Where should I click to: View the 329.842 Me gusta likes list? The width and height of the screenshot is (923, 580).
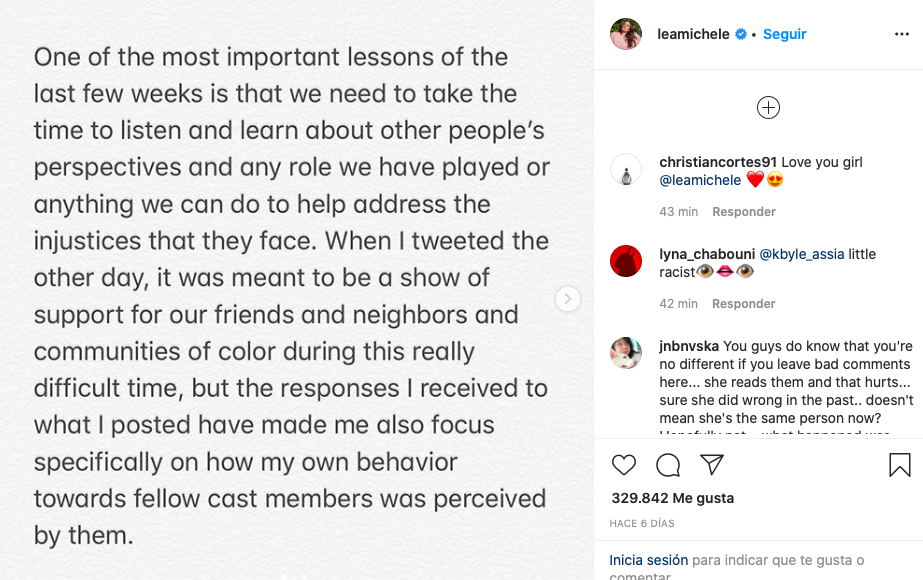click(672, 498)
